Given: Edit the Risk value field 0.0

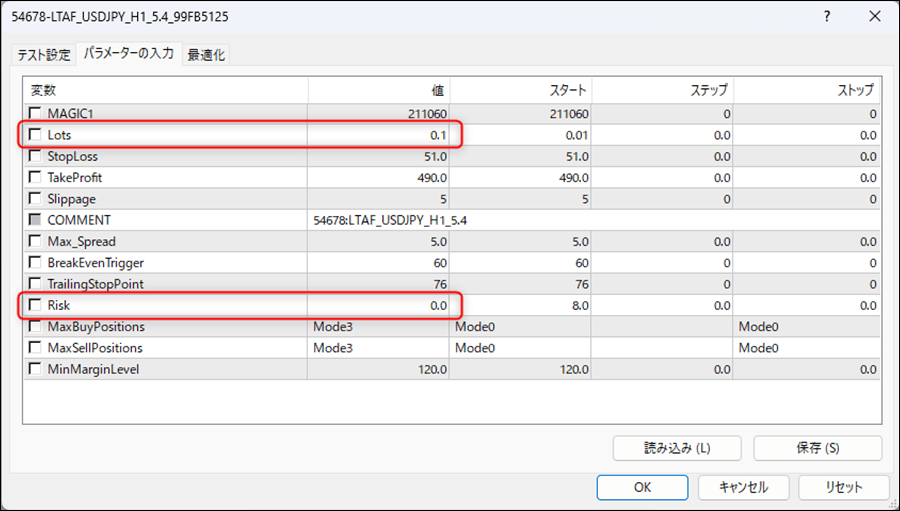Looking at the screenshot, I should 380,305.
